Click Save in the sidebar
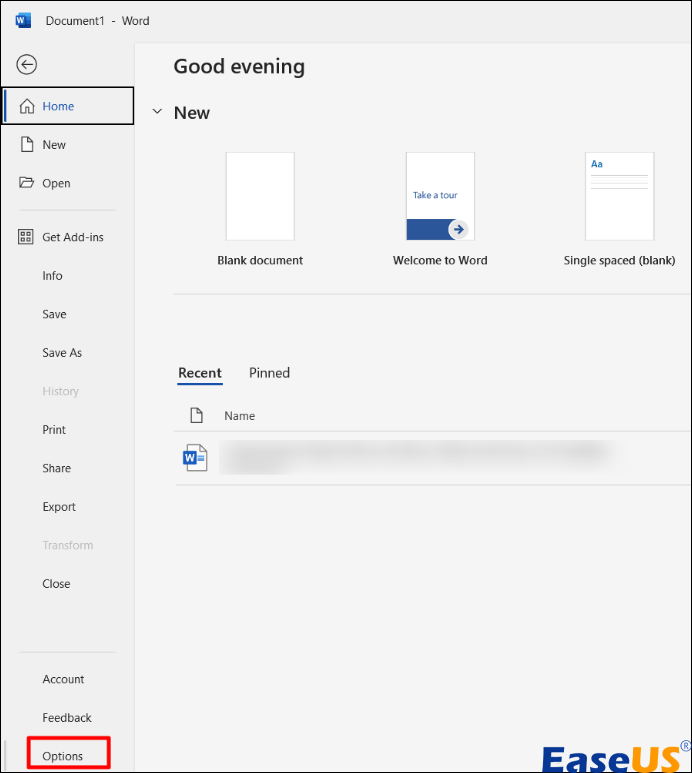 pyautogui.click(x=68, y=314)
